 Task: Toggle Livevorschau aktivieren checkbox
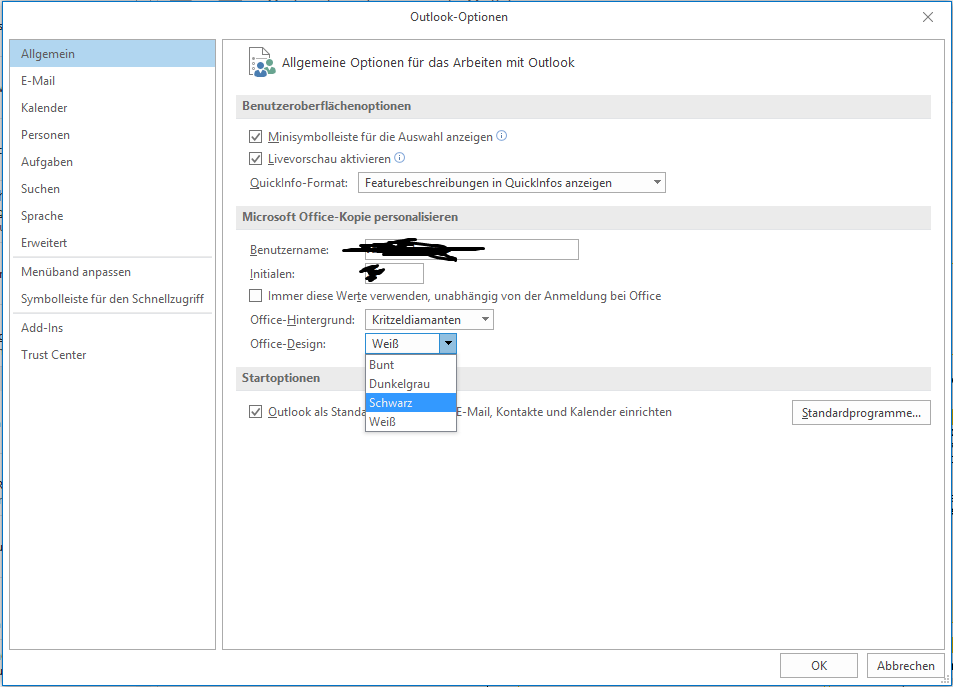pos(256,159)
